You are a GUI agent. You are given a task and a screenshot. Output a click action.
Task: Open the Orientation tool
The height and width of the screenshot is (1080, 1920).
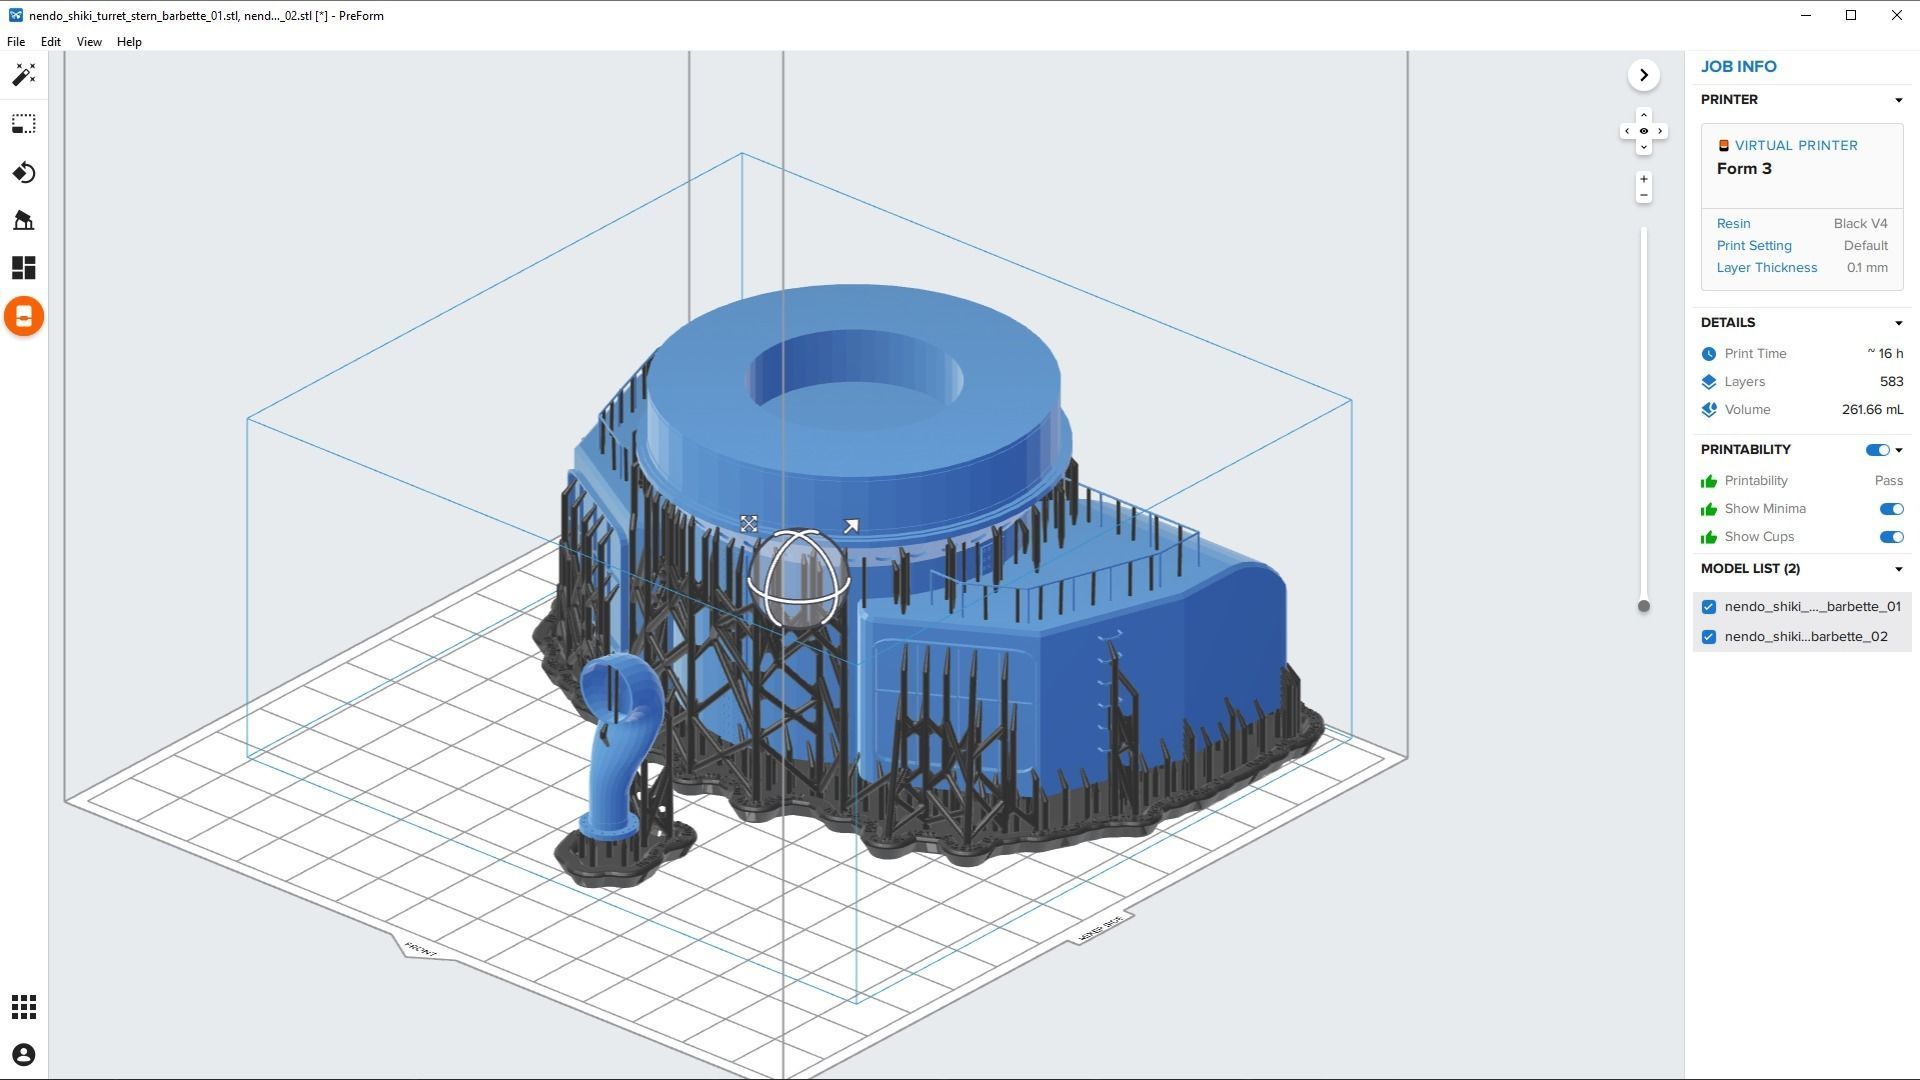[24, 173]
